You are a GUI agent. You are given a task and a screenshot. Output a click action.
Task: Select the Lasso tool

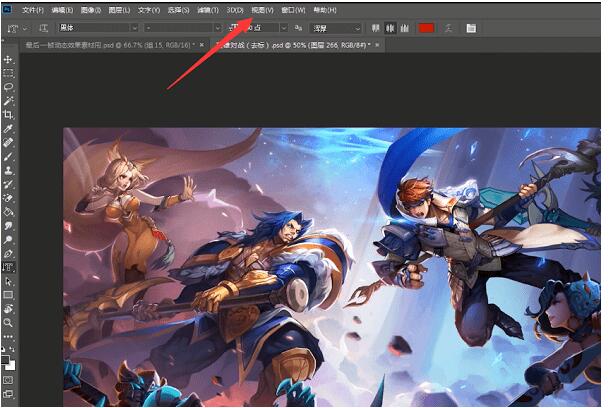(8, 87)
